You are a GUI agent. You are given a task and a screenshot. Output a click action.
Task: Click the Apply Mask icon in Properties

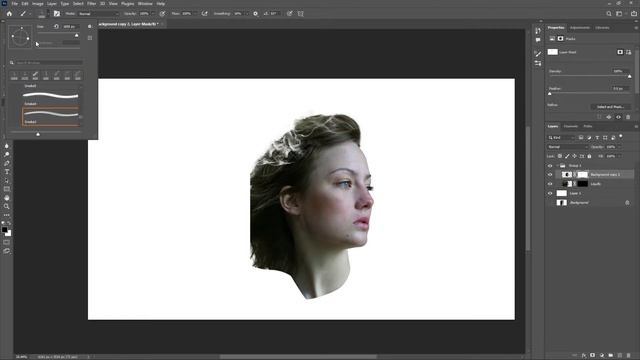tap(609, 117)
